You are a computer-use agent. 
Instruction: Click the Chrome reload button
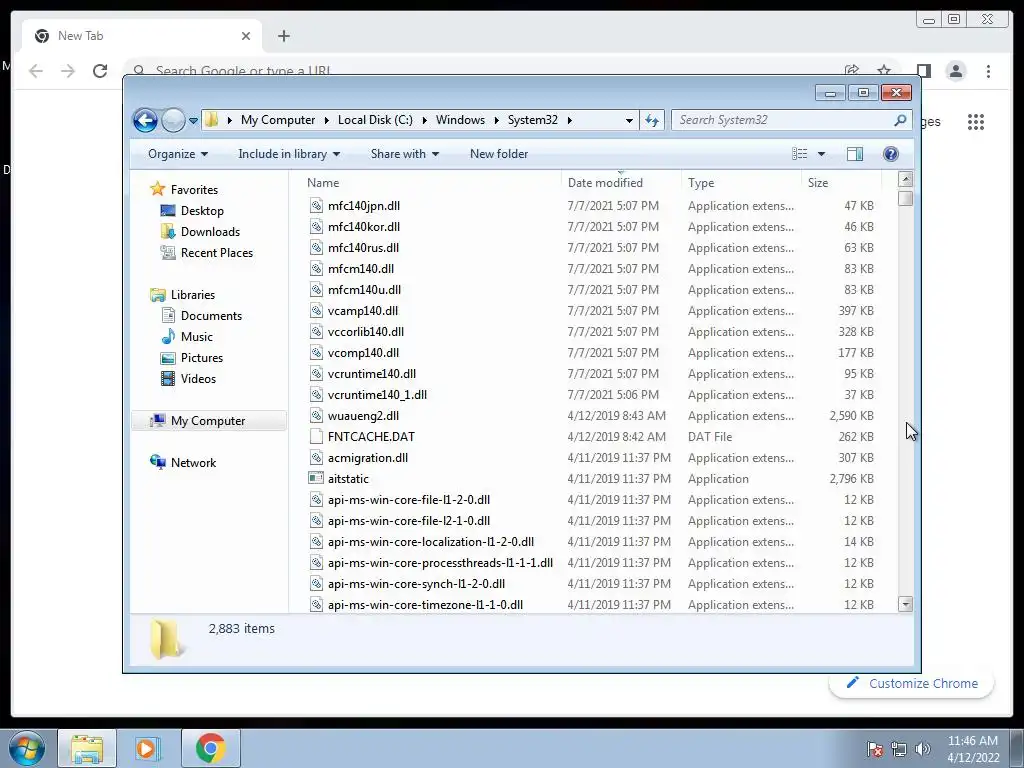pyautogui.click(x=100, y=71)
